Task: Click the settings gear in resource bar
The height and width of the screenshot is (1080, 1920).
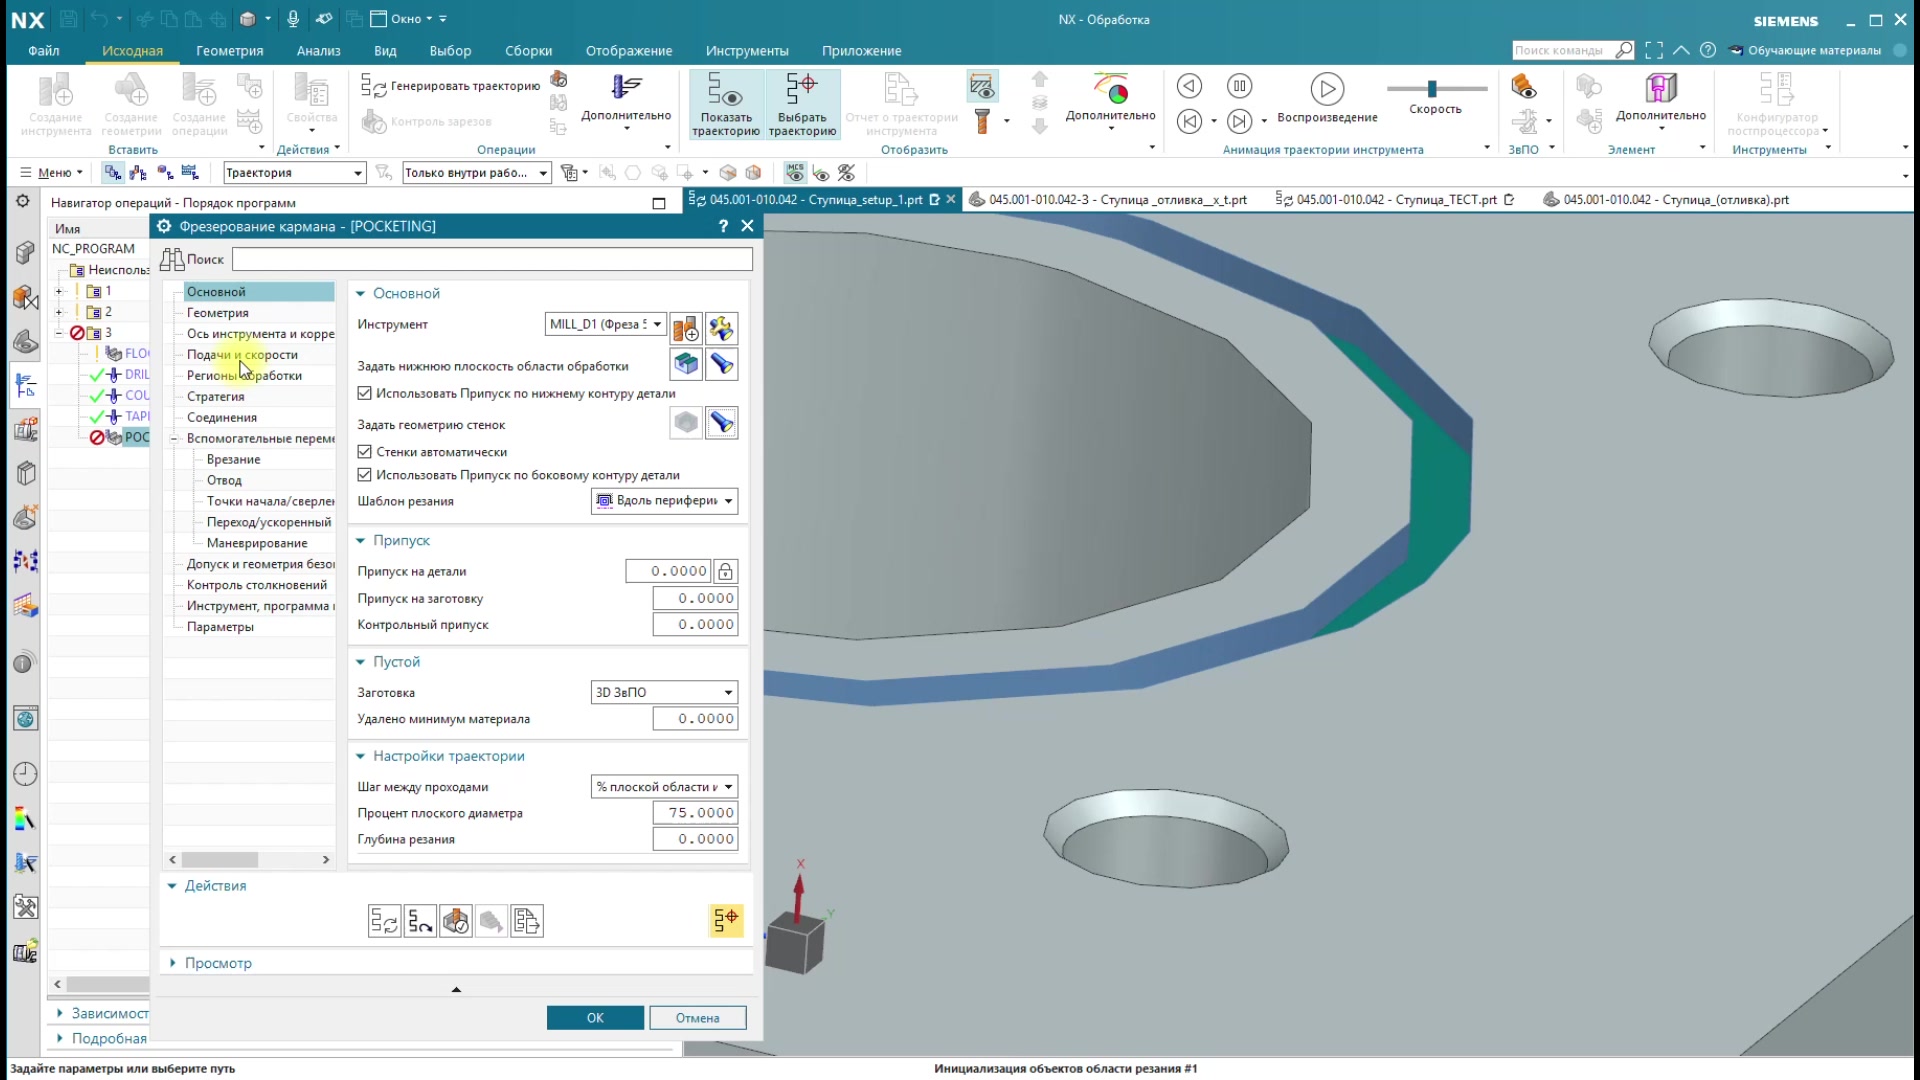Action: point(23,201)
